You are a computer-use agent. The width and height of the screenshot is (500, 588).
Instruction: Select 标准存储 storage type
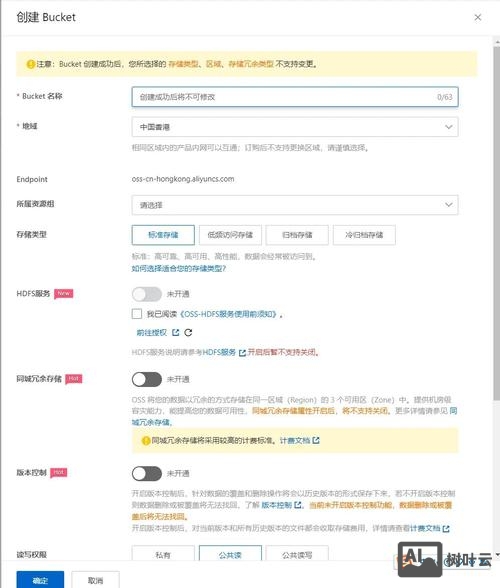[163, 235]
